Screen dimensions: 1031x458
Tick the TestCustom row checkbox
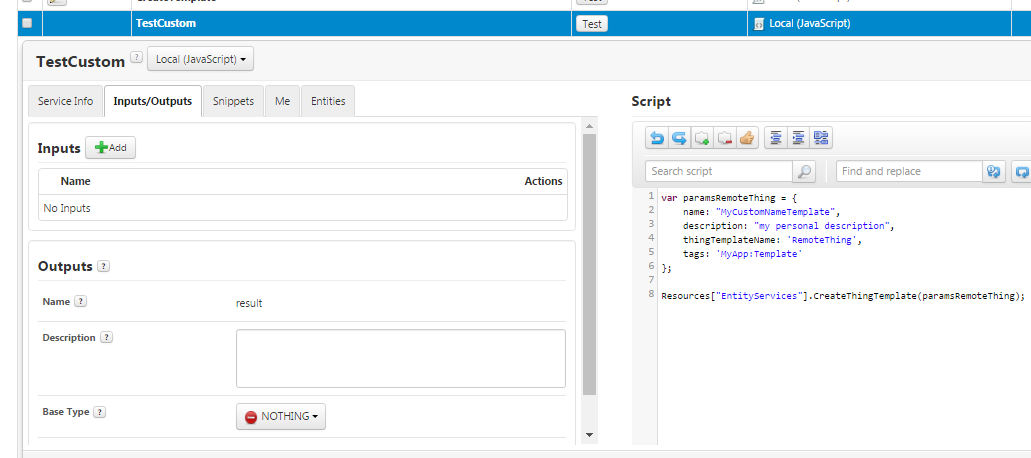[x=27, y=24]
